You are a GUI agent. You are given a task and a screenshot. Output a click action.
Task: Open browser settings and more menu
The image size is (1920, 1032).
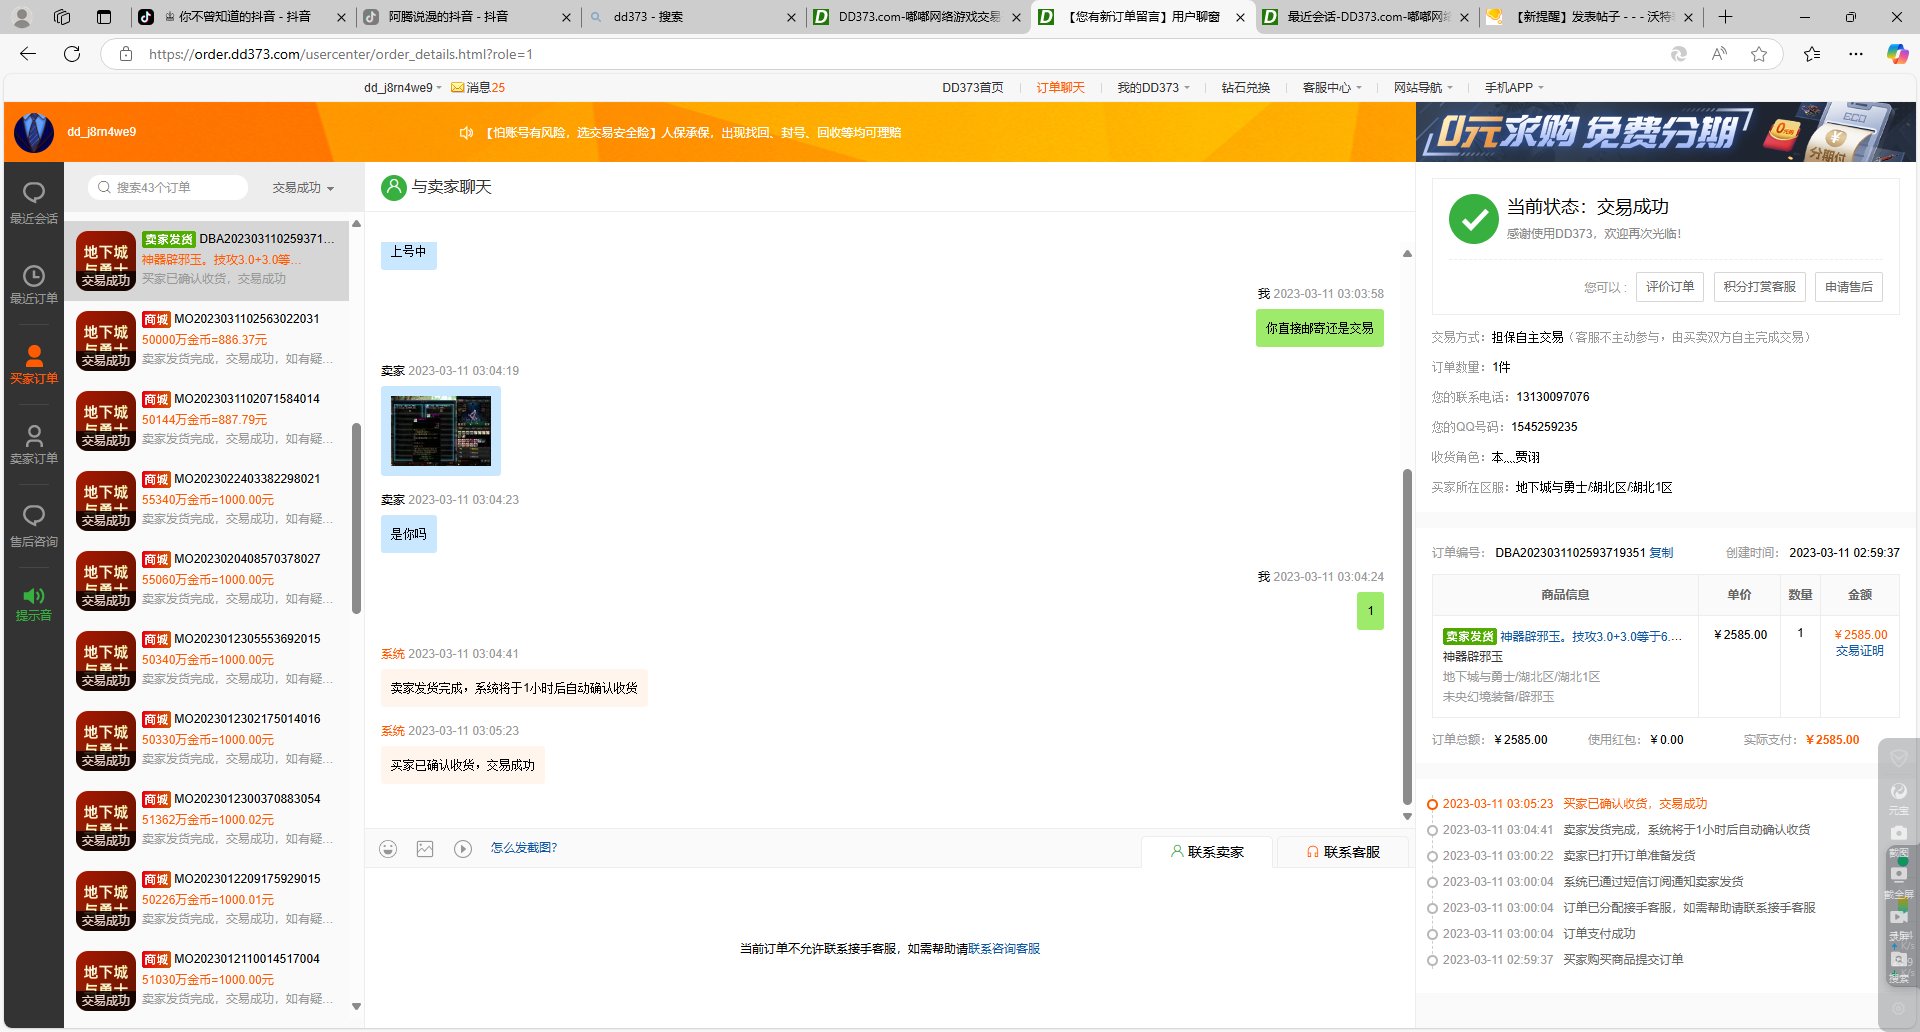click(x=1856, y=54)
